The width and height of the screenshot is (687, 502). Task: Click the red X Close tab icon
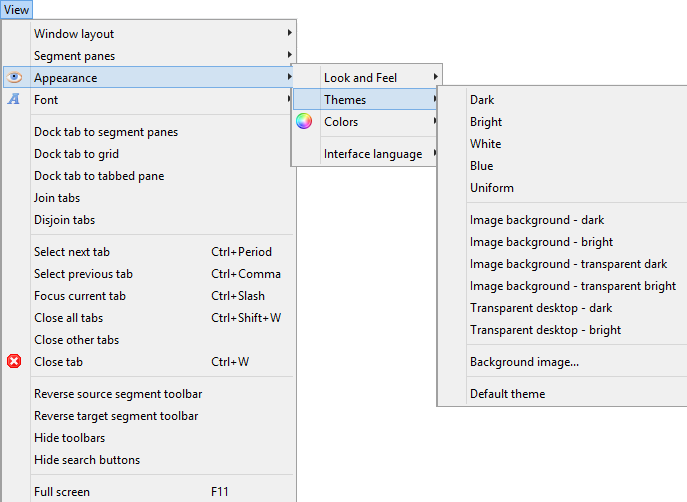coord(14,361)
